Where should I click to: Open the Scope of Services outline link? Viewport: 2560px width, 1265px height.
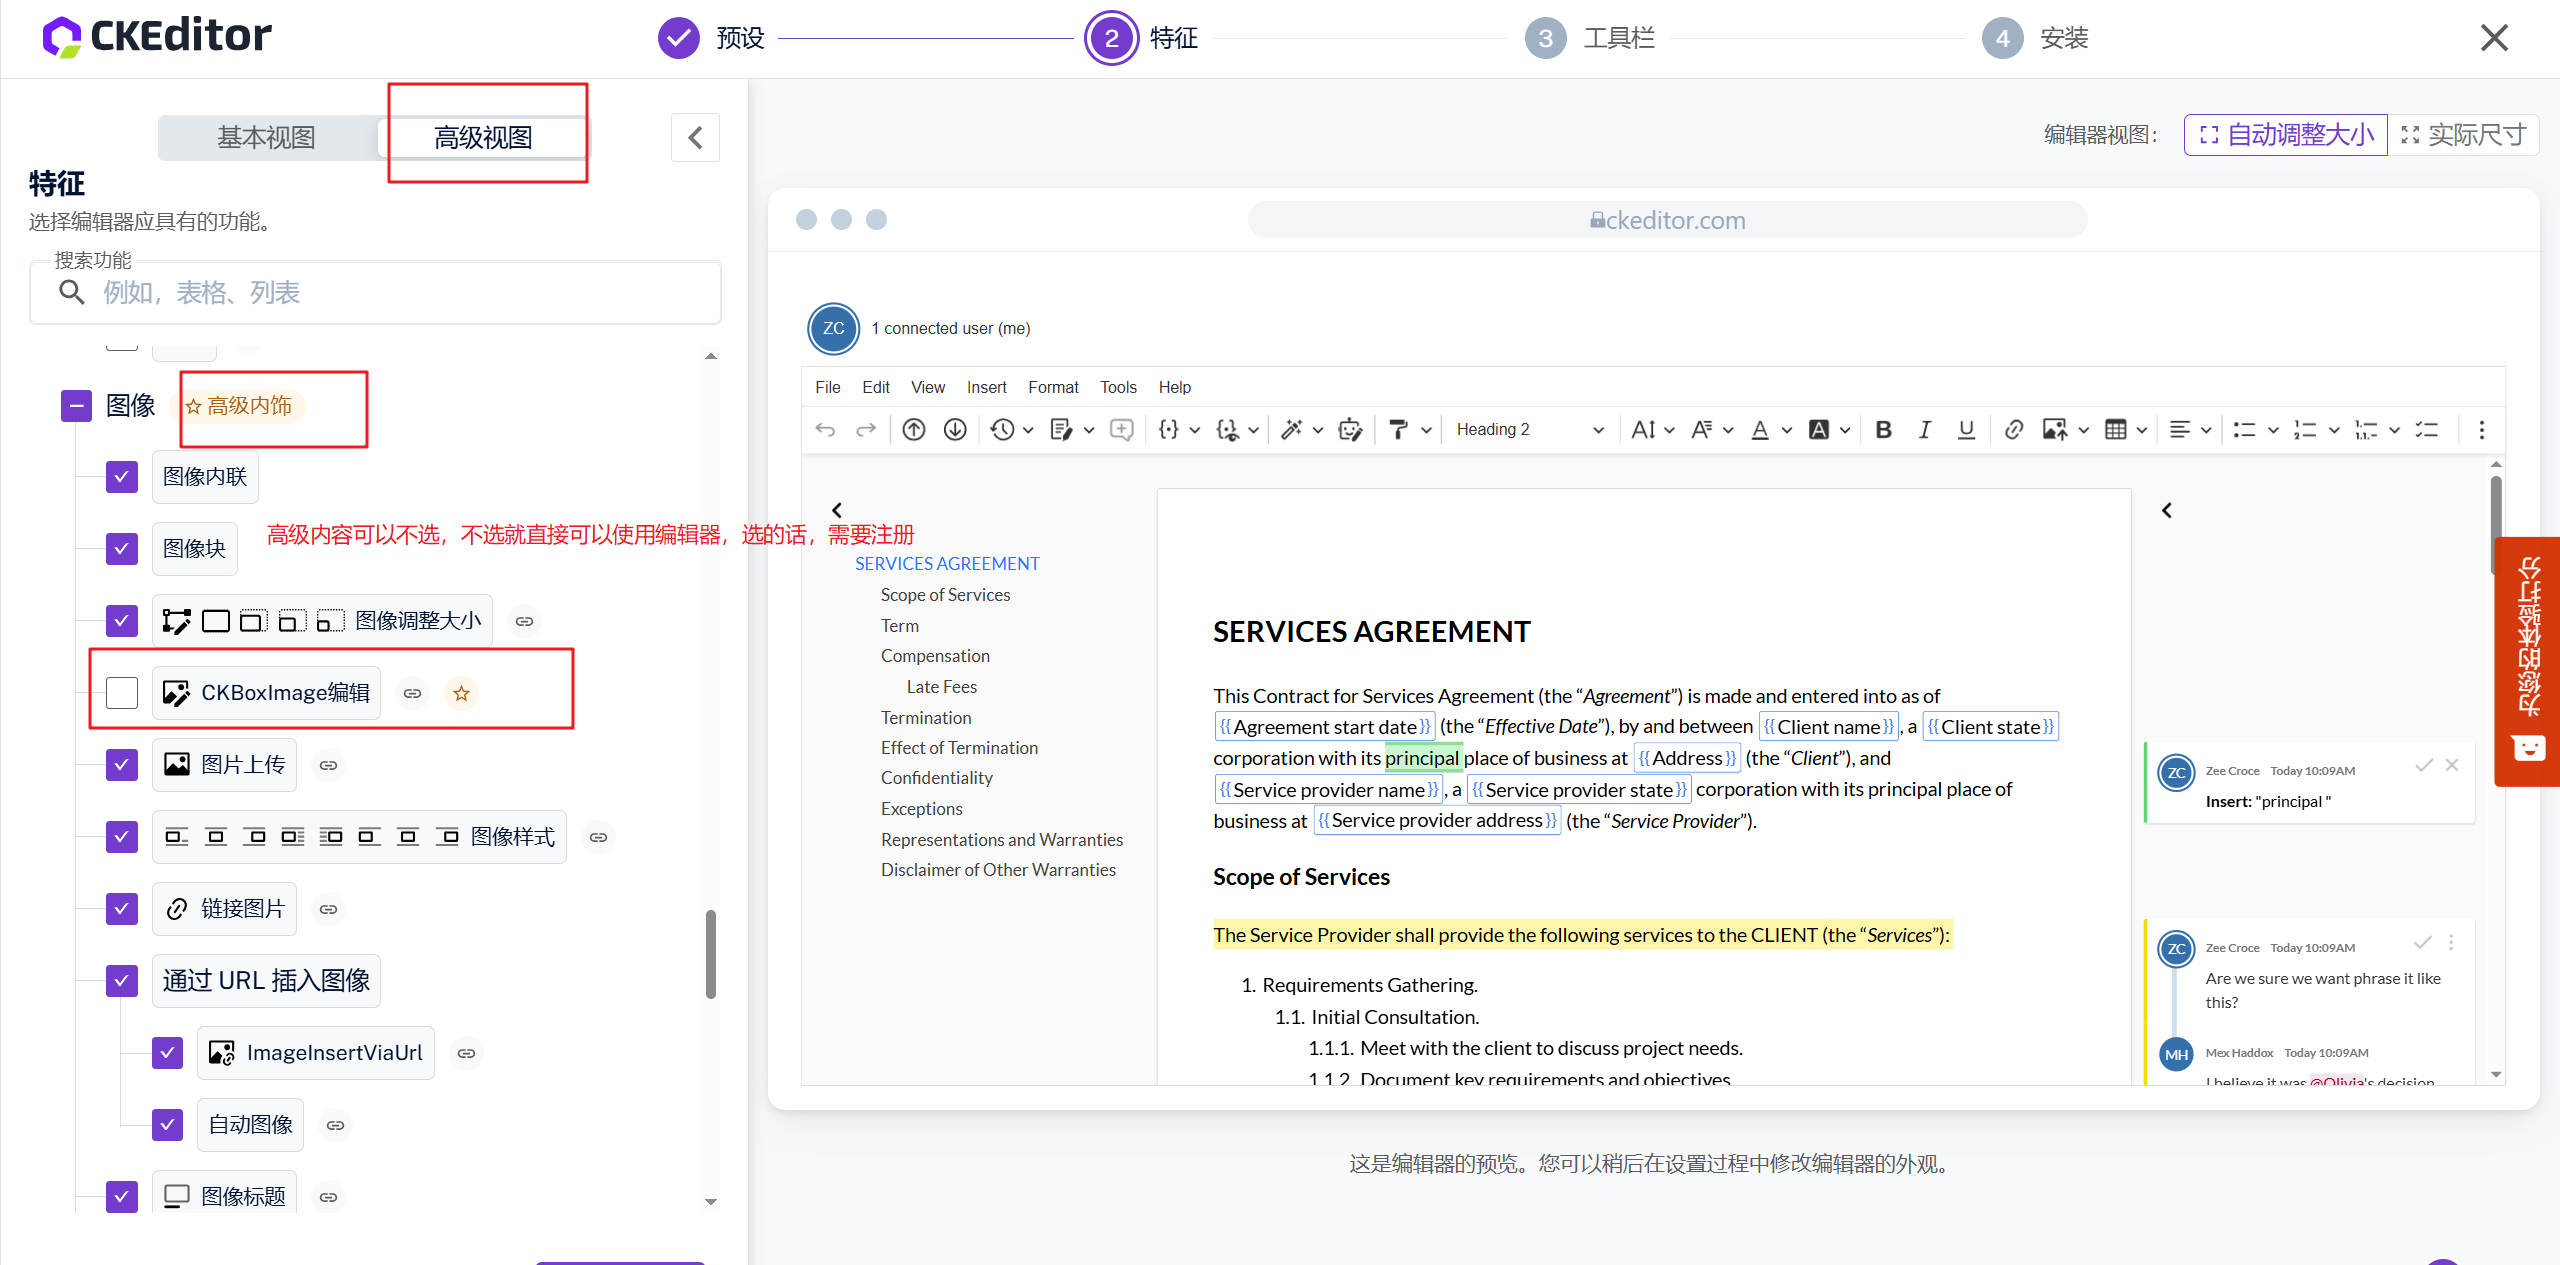coord(945,595)
